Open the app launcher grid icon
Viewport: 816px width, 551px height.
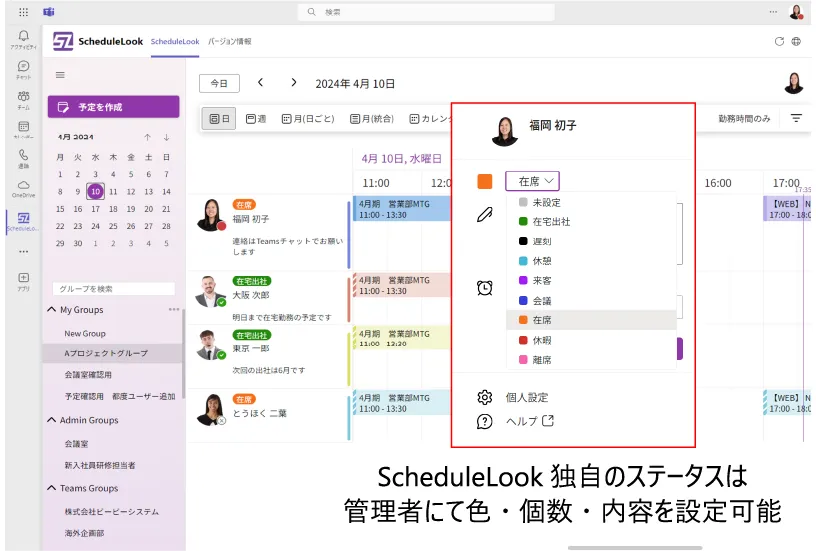coord(23,12)
